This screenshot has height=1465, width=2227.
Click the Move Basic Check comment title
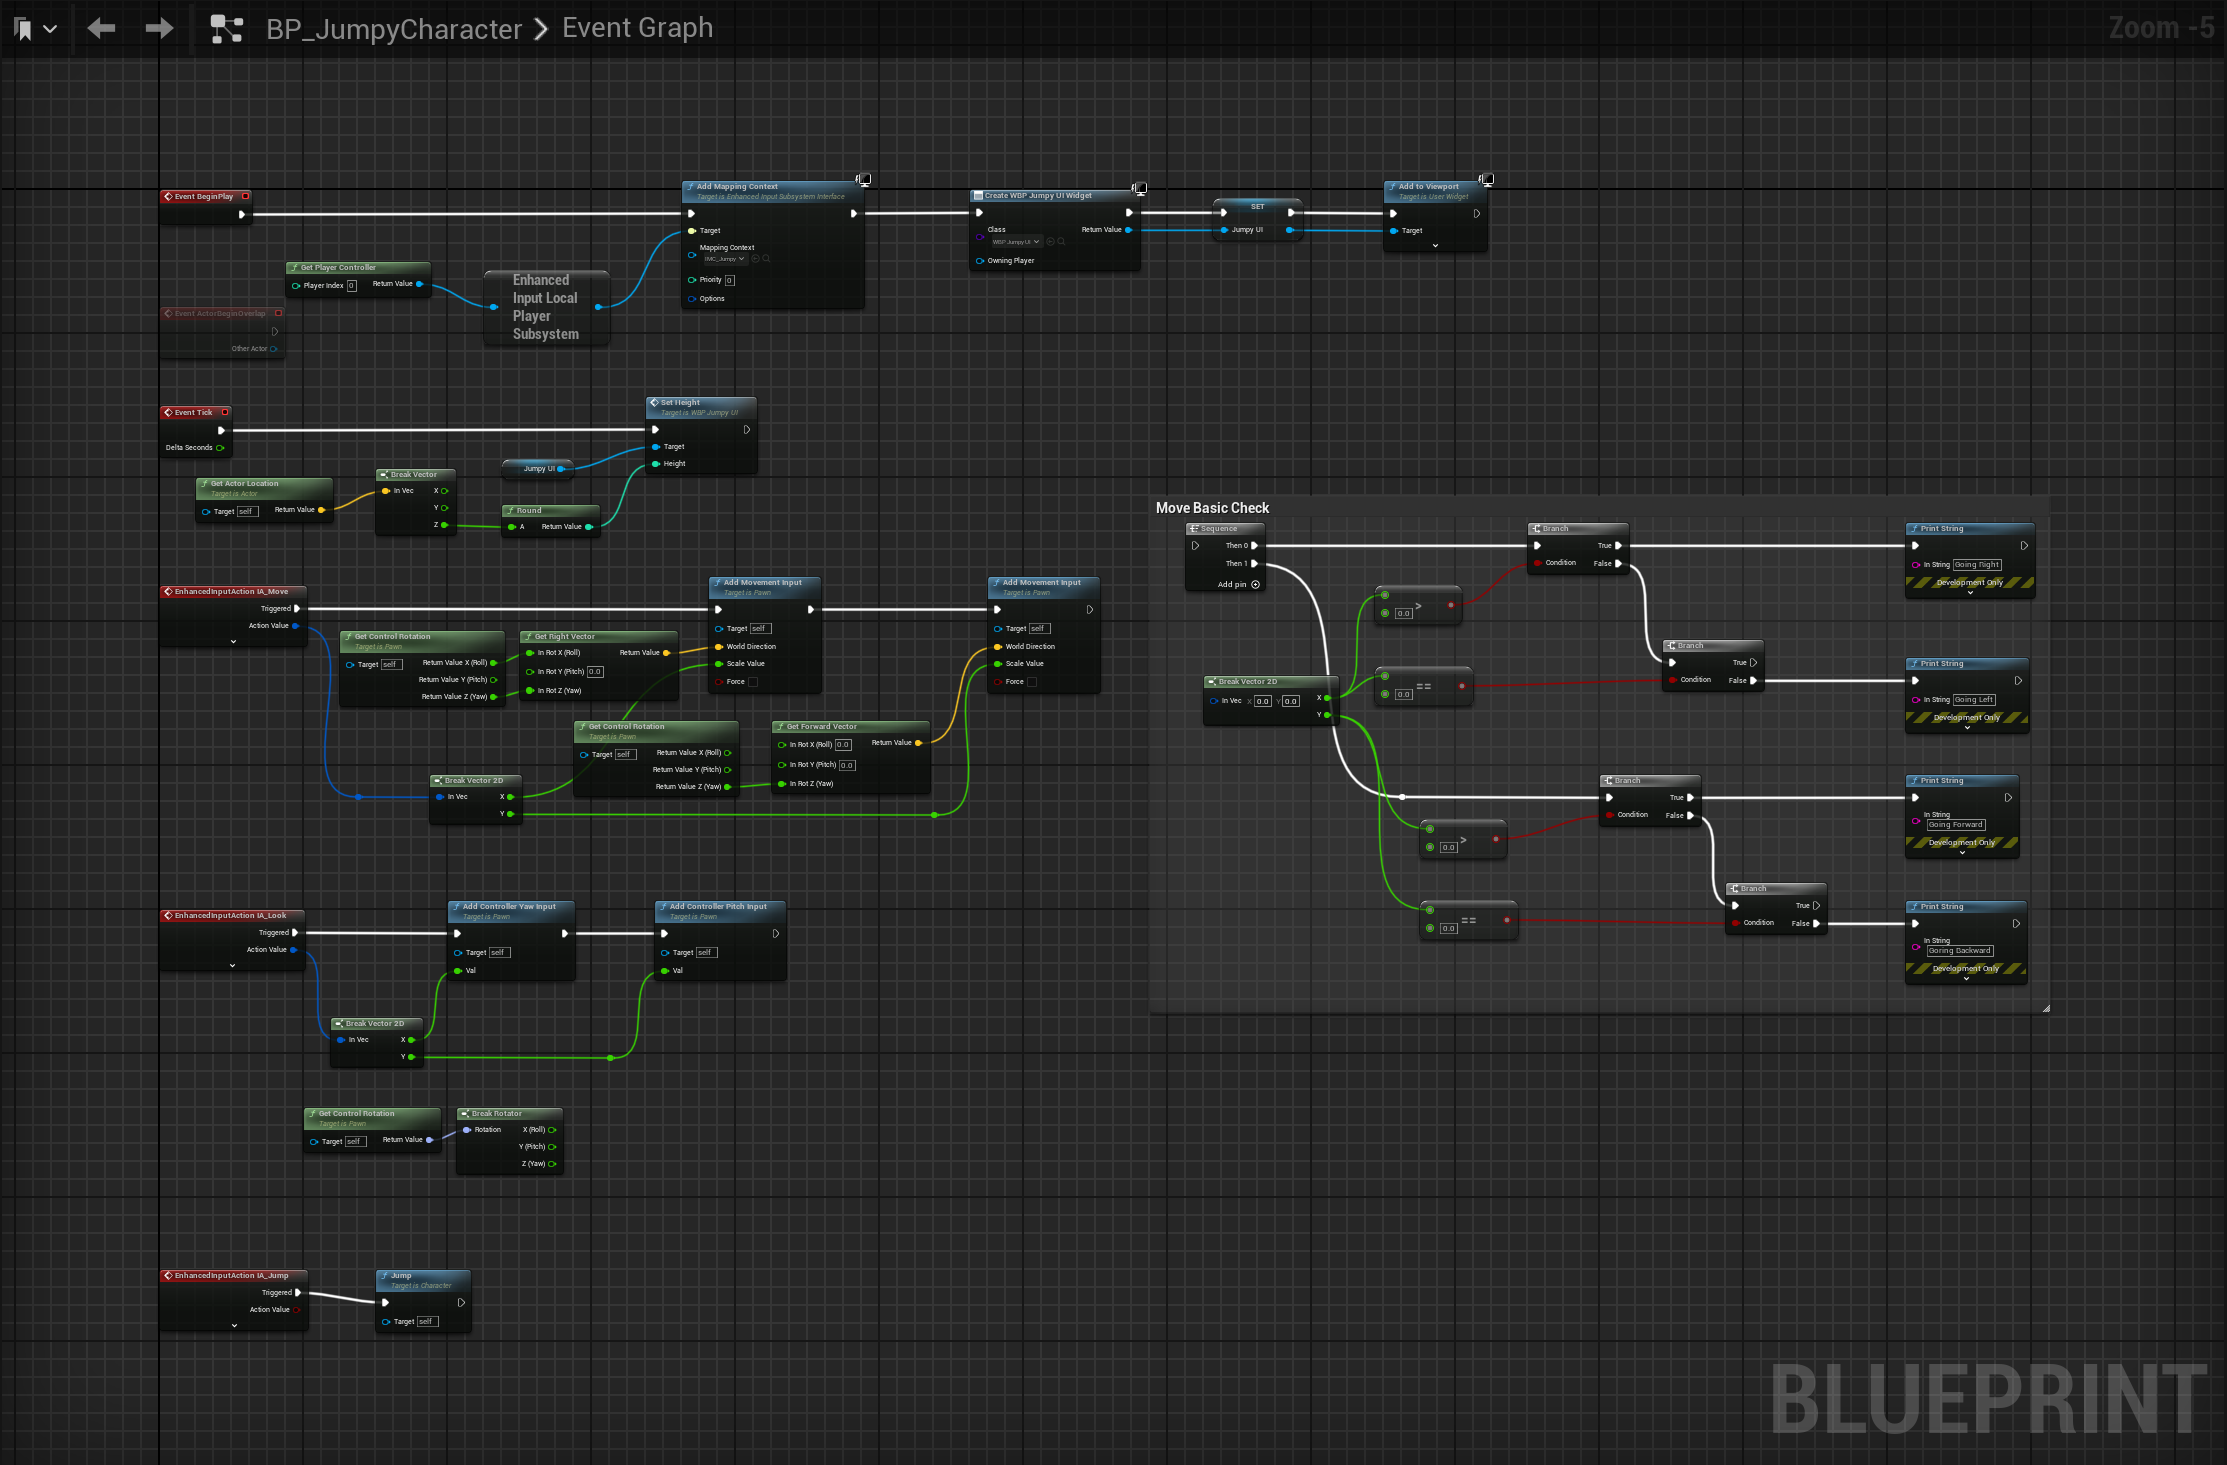[x=1212, y=508]
